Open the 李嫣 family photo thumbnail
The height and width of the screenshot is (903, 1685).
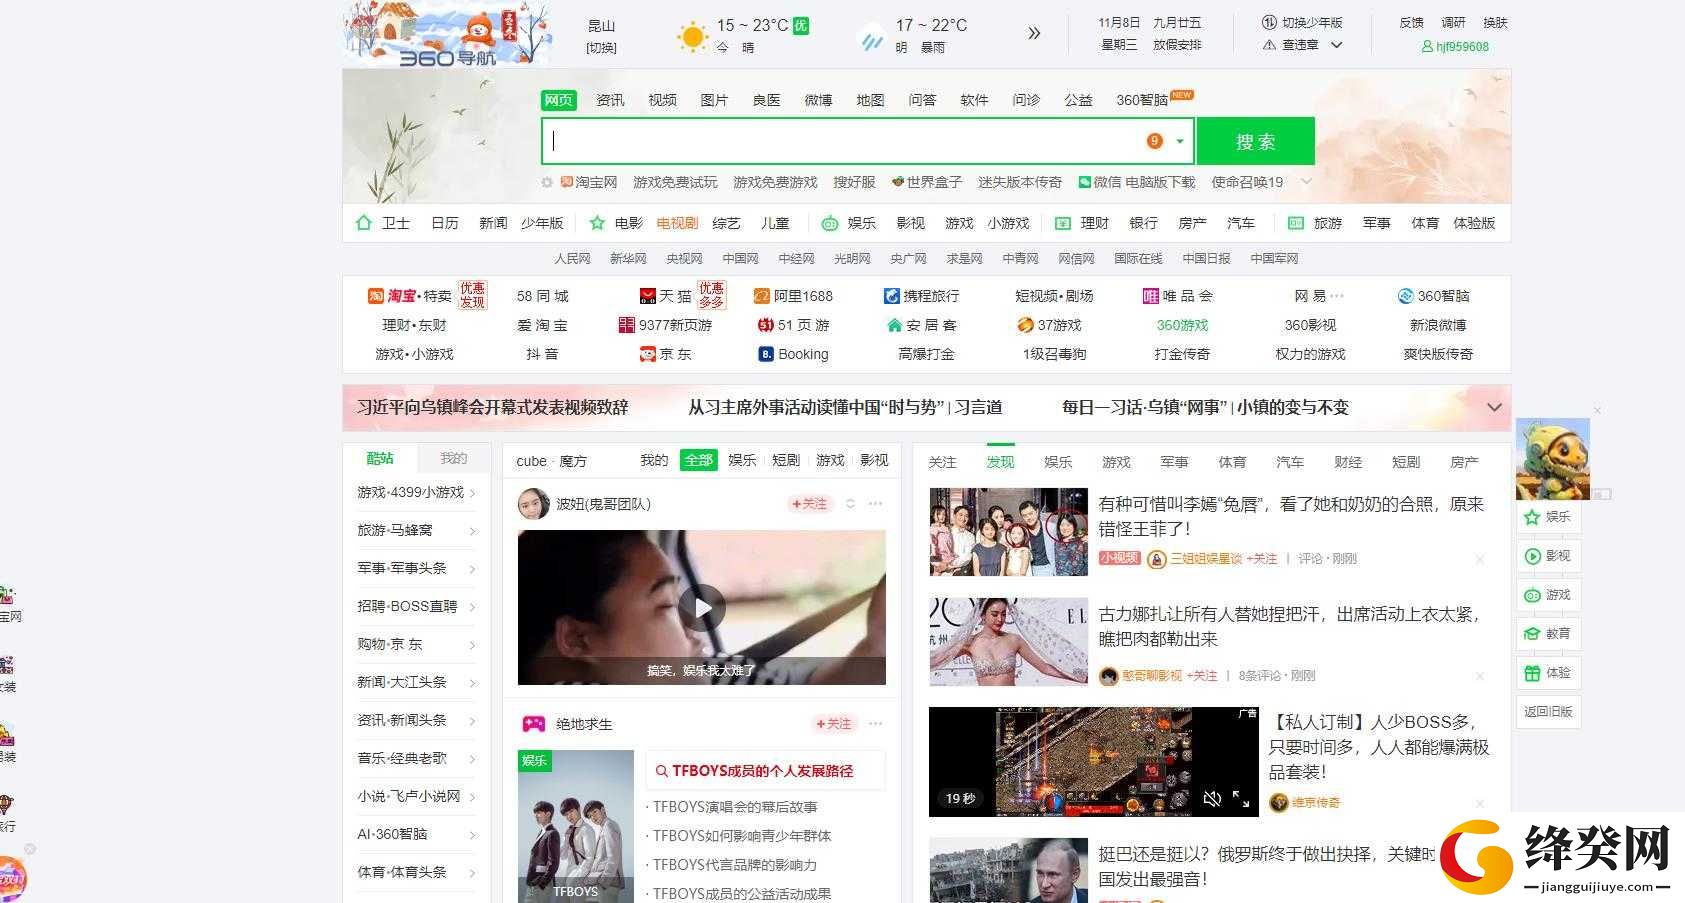coord(1008,532)
